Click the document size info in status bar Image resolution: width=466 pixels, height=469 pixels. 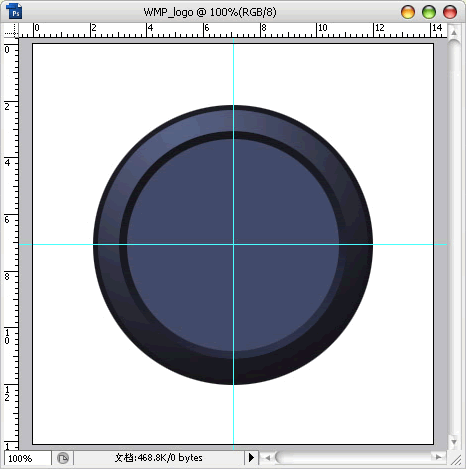point(159,458)
